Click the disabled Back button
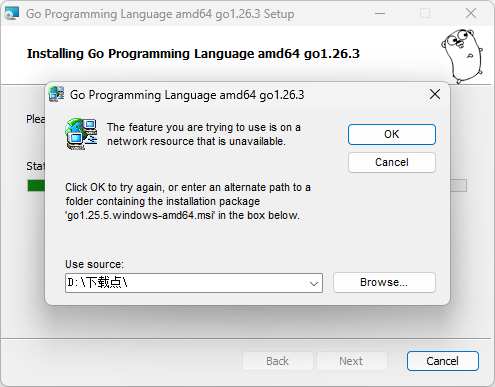 coord(278,361)
